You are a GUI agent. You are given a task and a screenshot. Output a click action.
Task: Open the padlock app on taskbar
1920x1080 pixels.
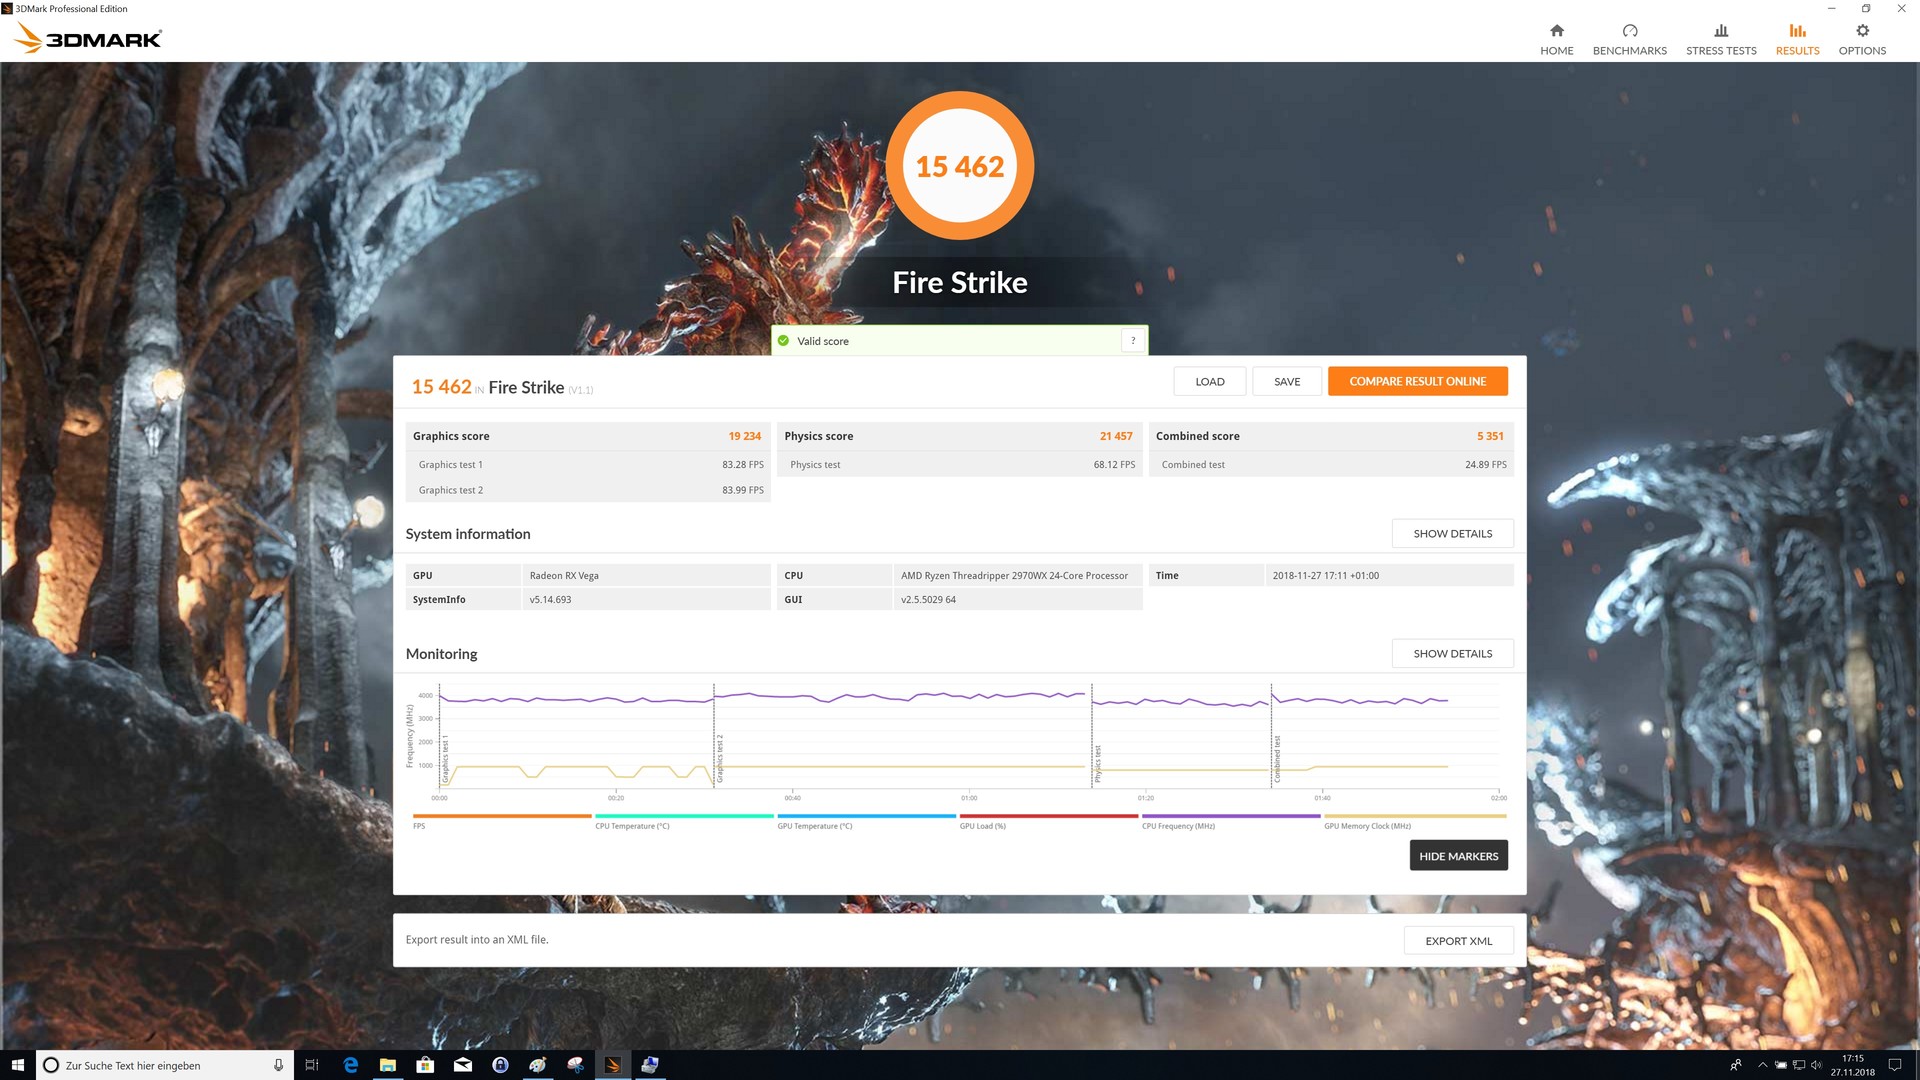(500, 1065)
